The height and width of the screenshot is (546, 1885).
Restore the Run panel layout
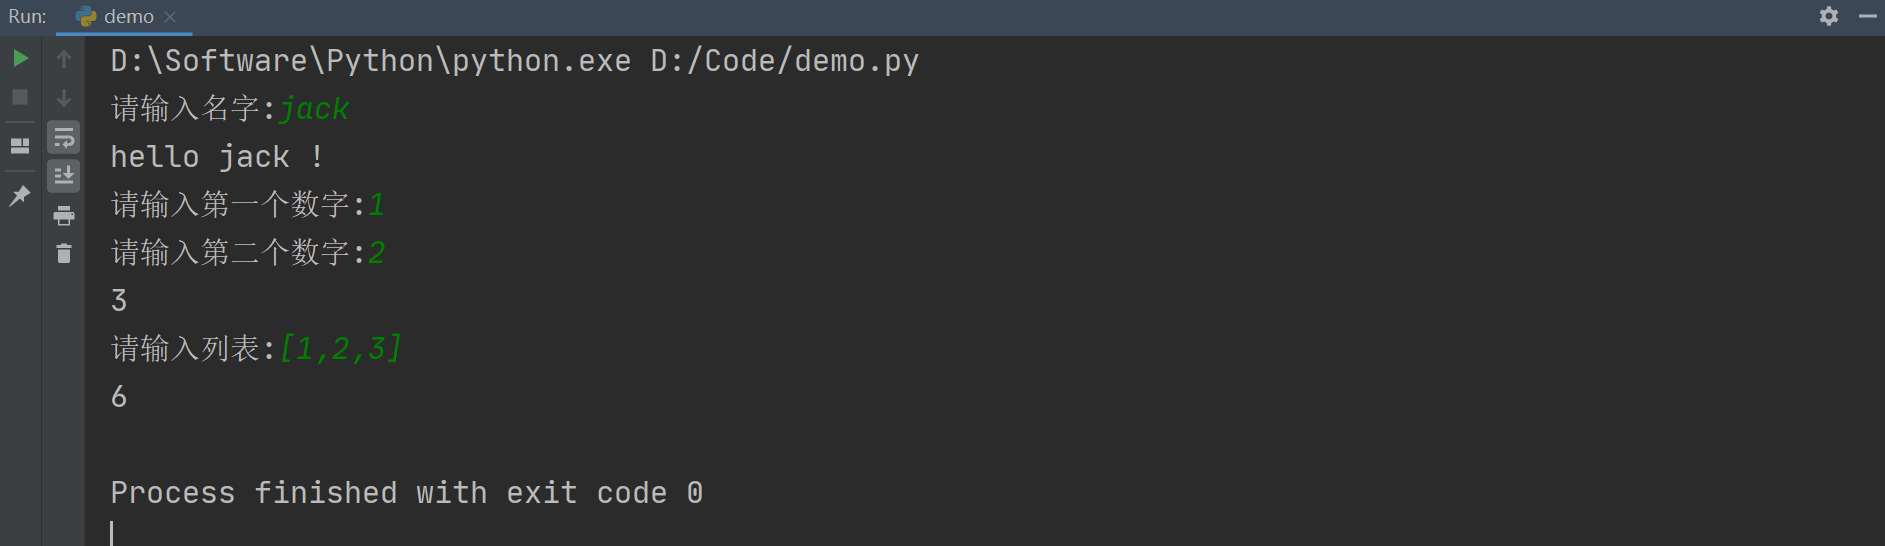[x=20, y=146]
